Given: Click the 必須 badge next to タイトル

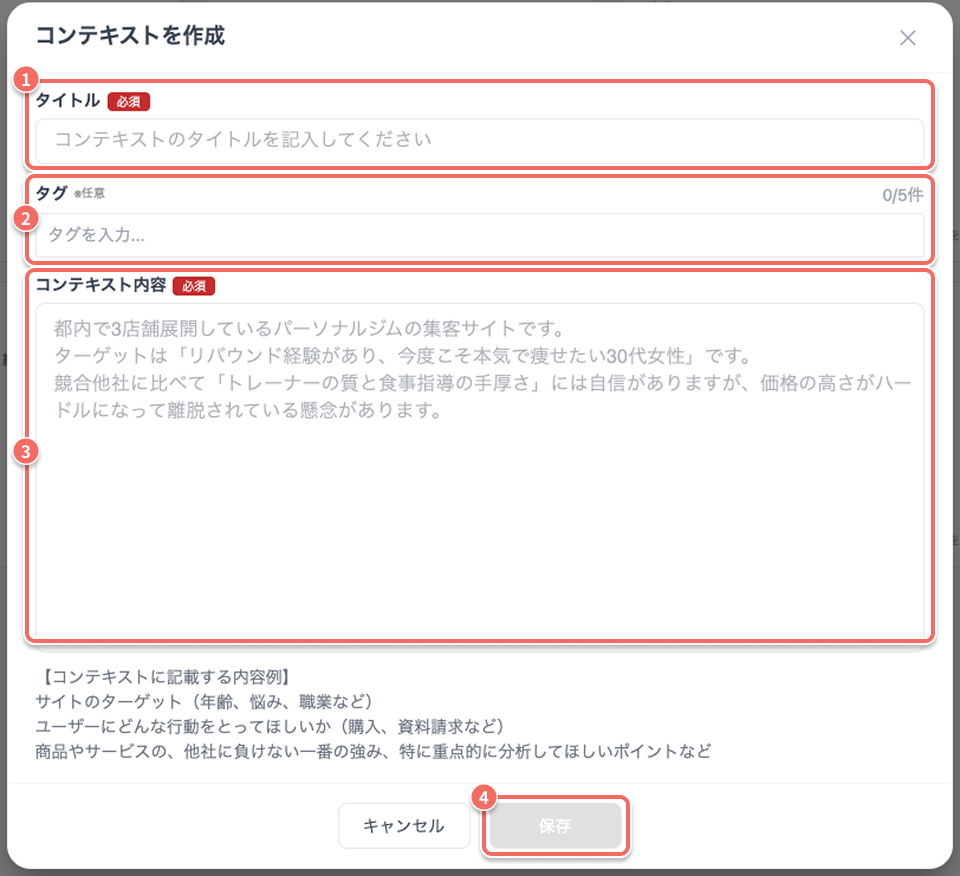Looking at the screenshot, I should tap(129, 102).
